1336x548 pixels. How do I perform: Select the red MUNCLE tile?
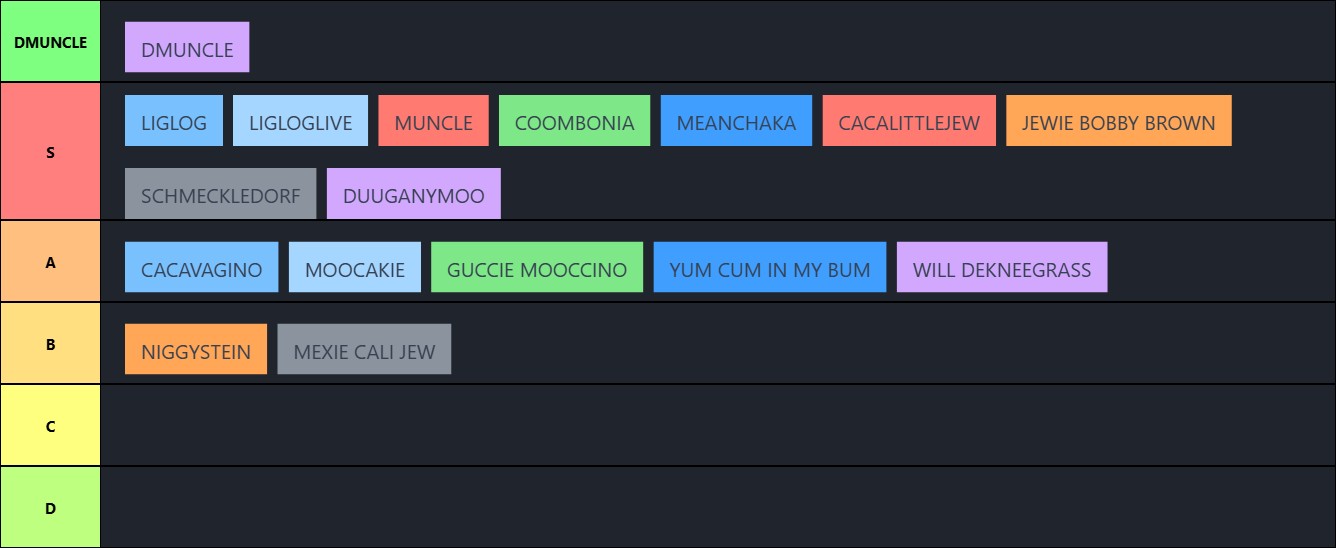[433, 121]
